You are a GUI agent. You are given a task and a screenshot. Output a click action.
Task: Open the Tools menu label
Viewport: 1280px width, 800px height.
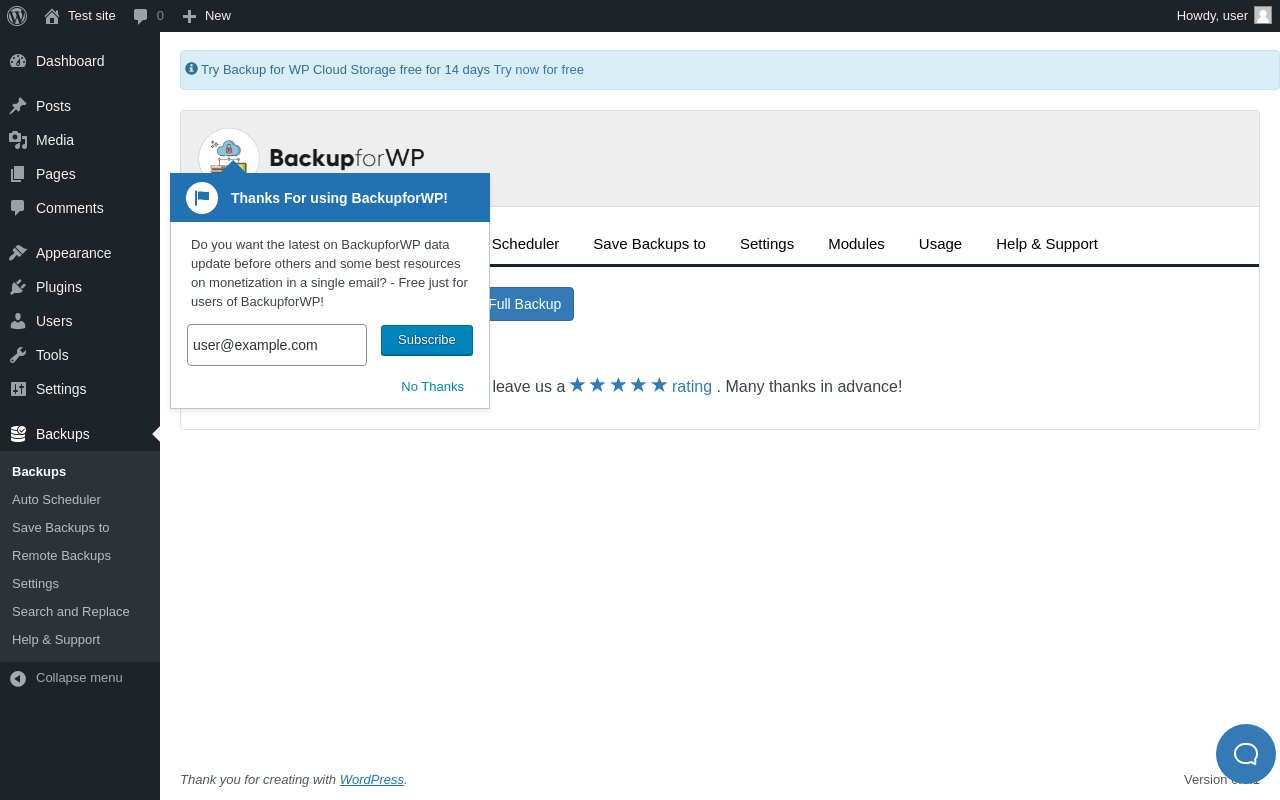pos(52,355)
